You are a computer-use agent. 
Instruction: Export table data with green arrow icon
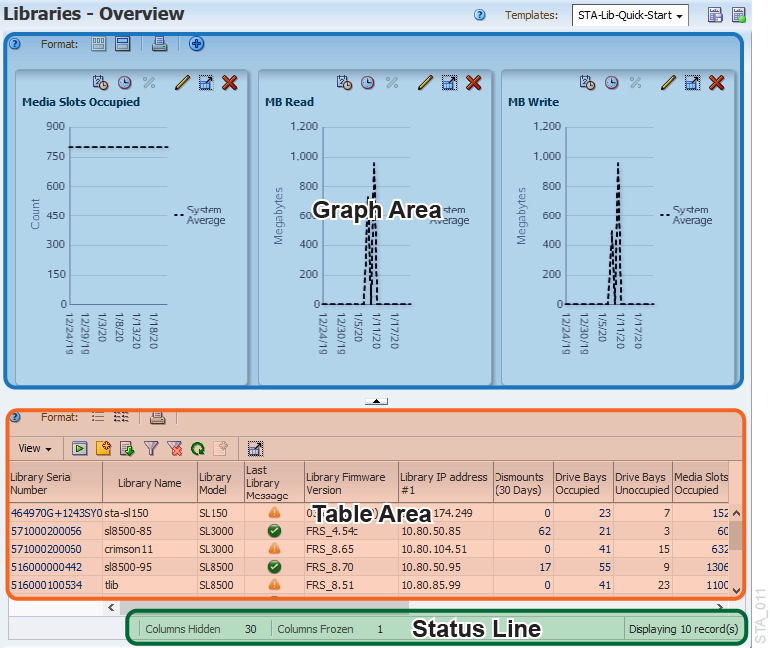tap(127, 448)
